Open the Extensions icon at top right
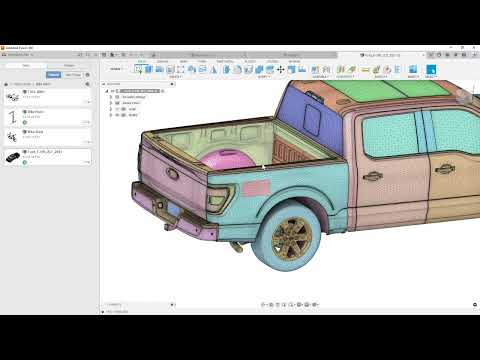The image size is (480, 360). coord(439,55)
